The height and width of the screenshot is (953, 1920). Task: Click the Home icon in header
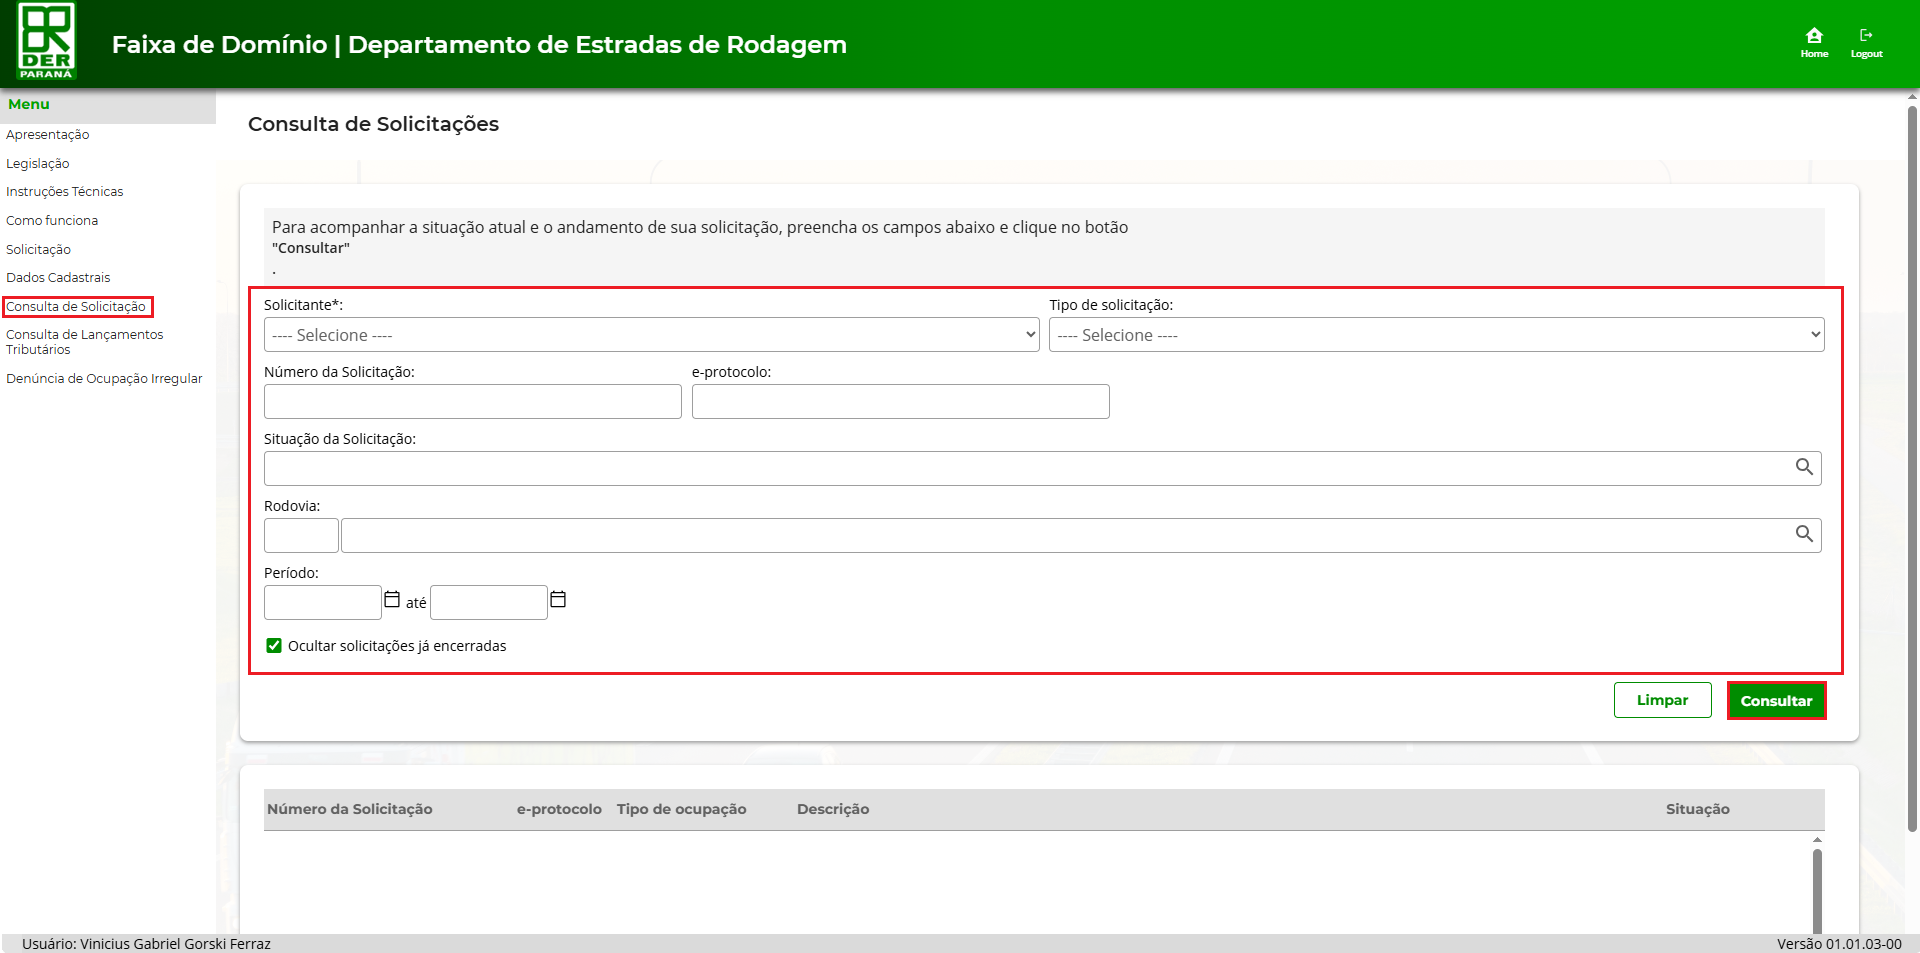1814,42
